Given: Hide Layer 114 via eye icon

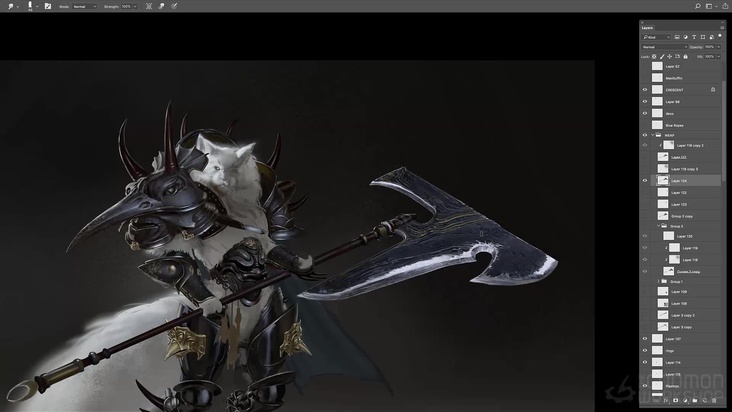Looking at the screenshot, I should [645, 362].
